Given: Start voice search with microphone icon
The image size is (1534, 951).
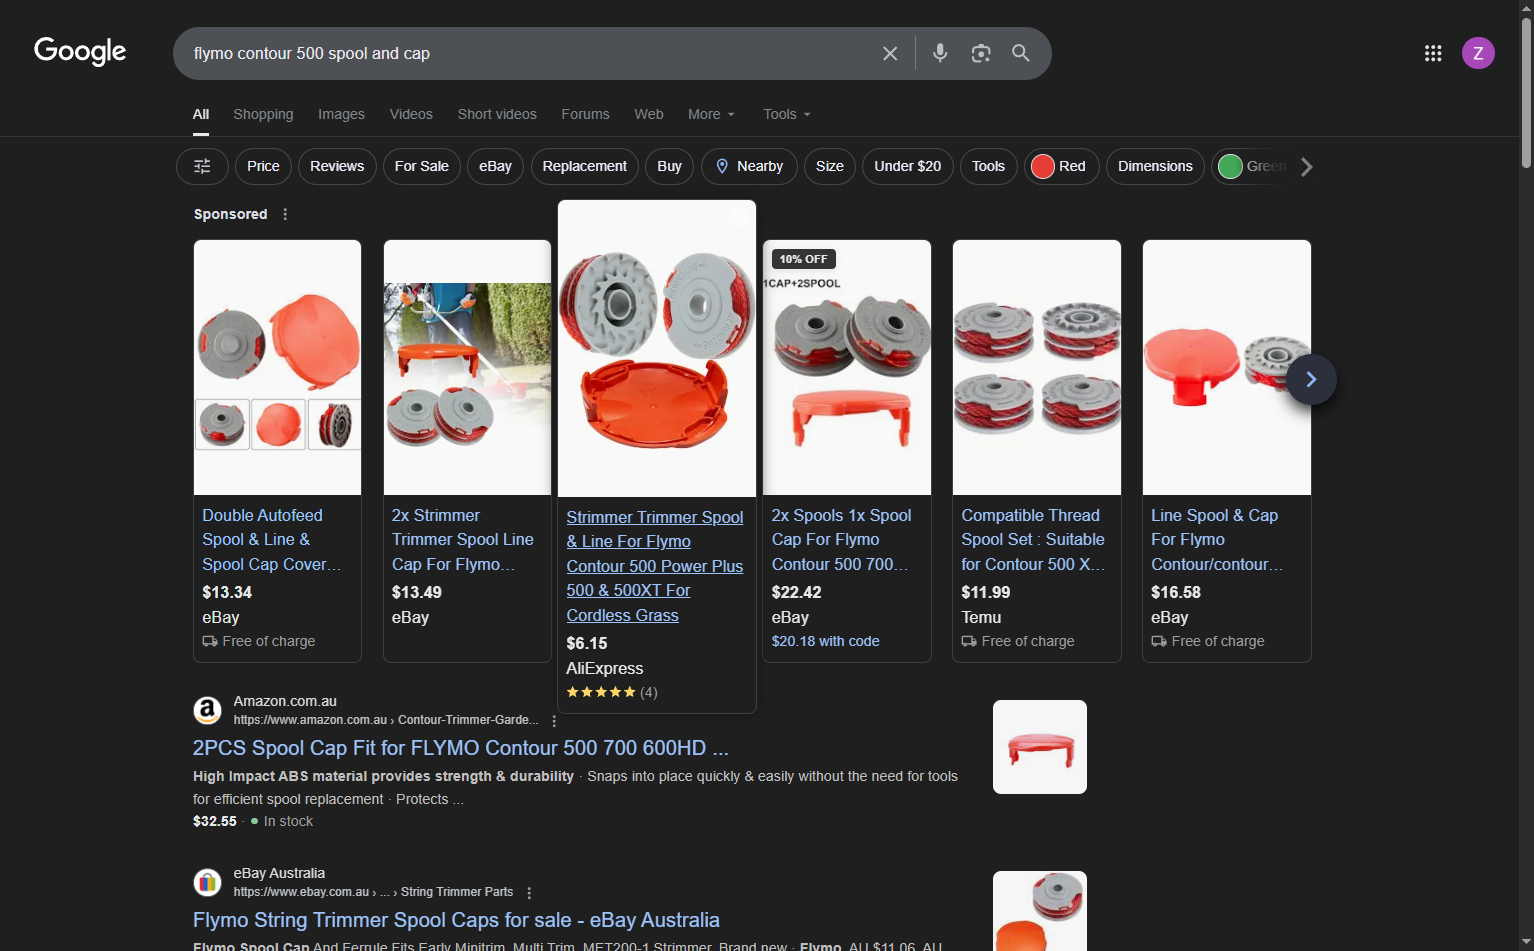Looking at the screenshot, I should click(940, 53).
